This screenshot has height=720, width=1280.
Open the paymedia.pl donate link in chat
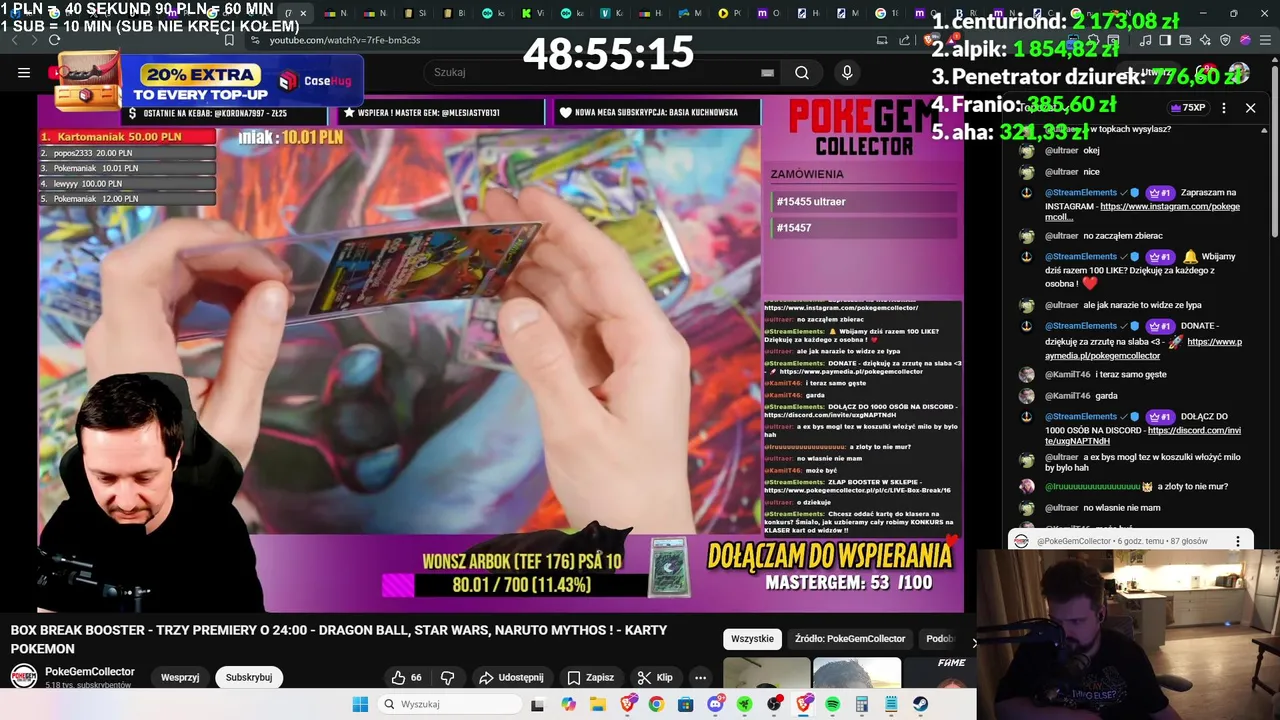(1143, 349)
